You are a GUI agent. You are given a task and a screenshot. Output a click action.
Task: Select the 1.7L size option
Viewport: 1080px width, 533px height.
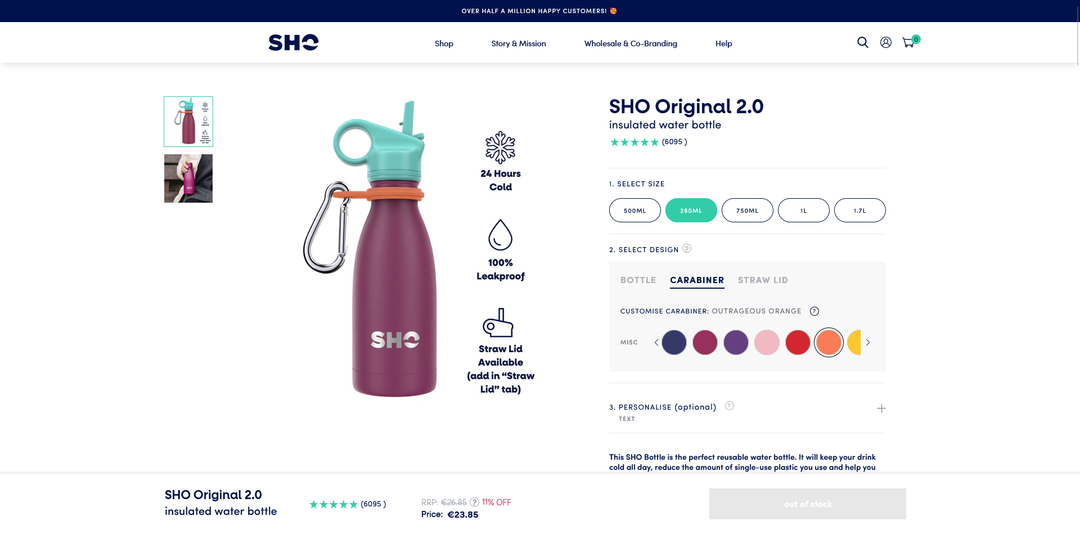pyautogui.click(x=860, y=211)
